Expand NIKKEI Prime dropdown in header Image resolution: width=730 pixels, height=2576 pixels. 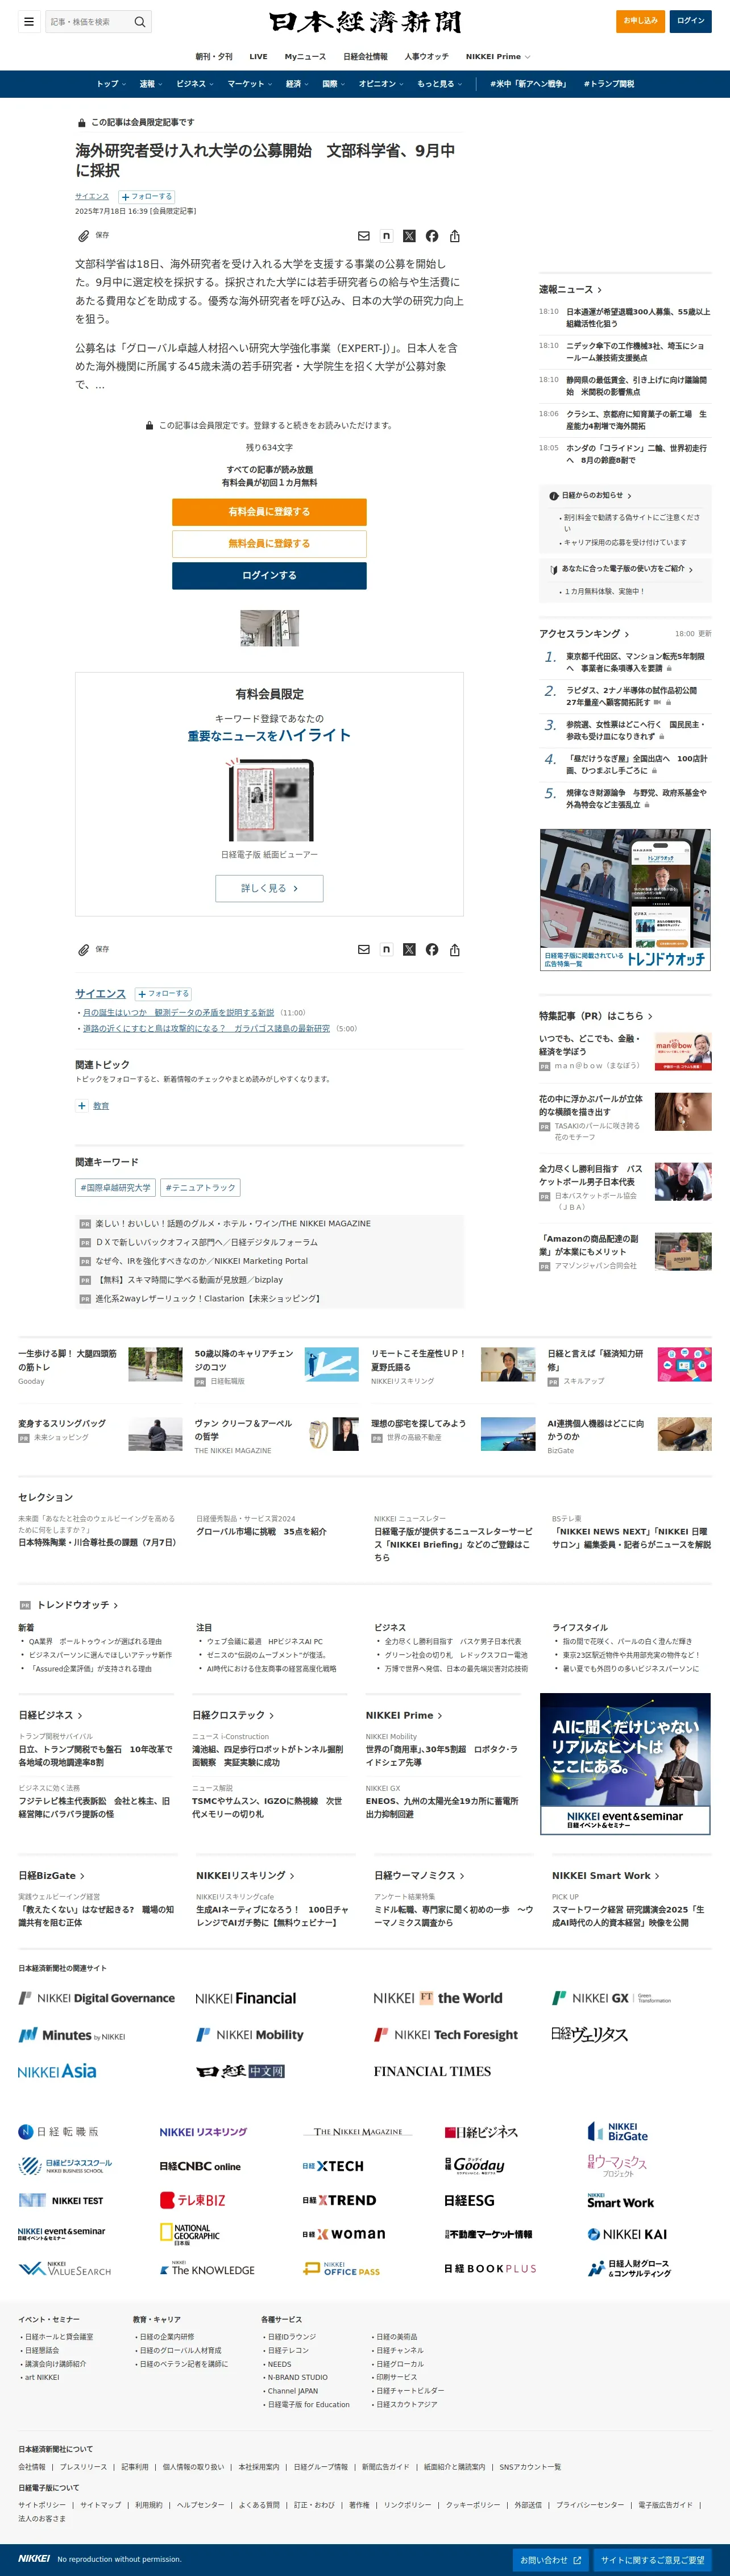pyautogui.click(x=498, y=57)
